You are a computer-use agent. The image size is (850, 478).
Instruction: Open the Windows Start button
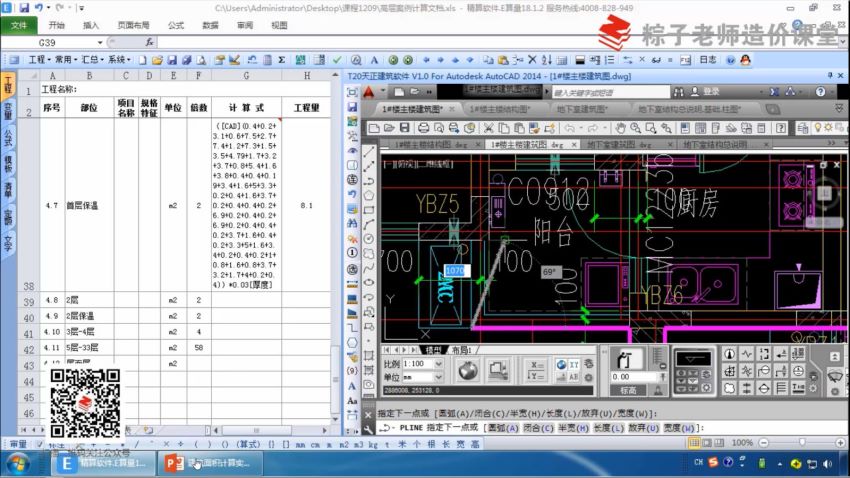click(x=19, y=464)
